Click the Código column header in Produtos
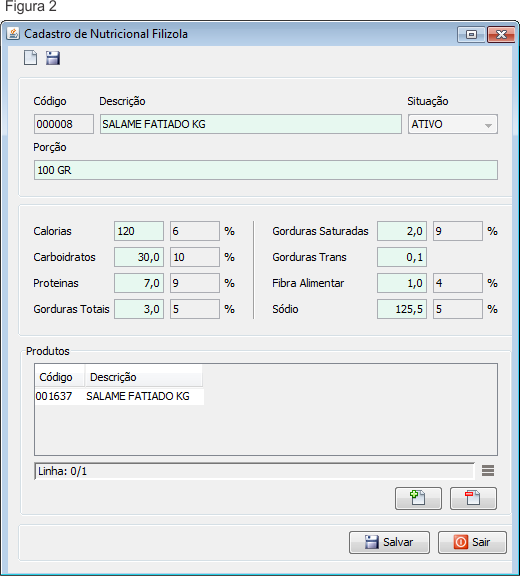Screen dimensions: 520x576 coord(60,377)
